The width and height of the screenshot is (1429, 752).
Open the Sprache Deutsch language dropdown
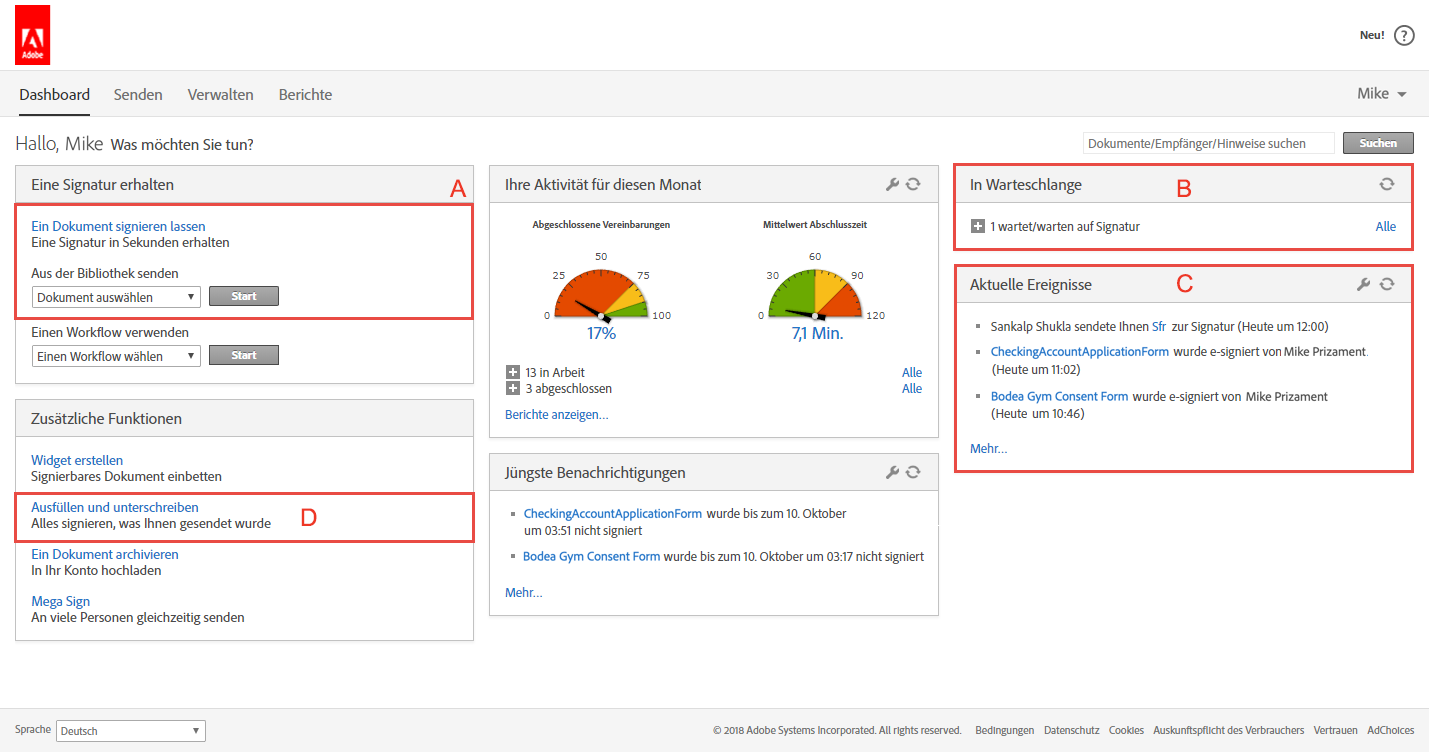tap(131, 731)
